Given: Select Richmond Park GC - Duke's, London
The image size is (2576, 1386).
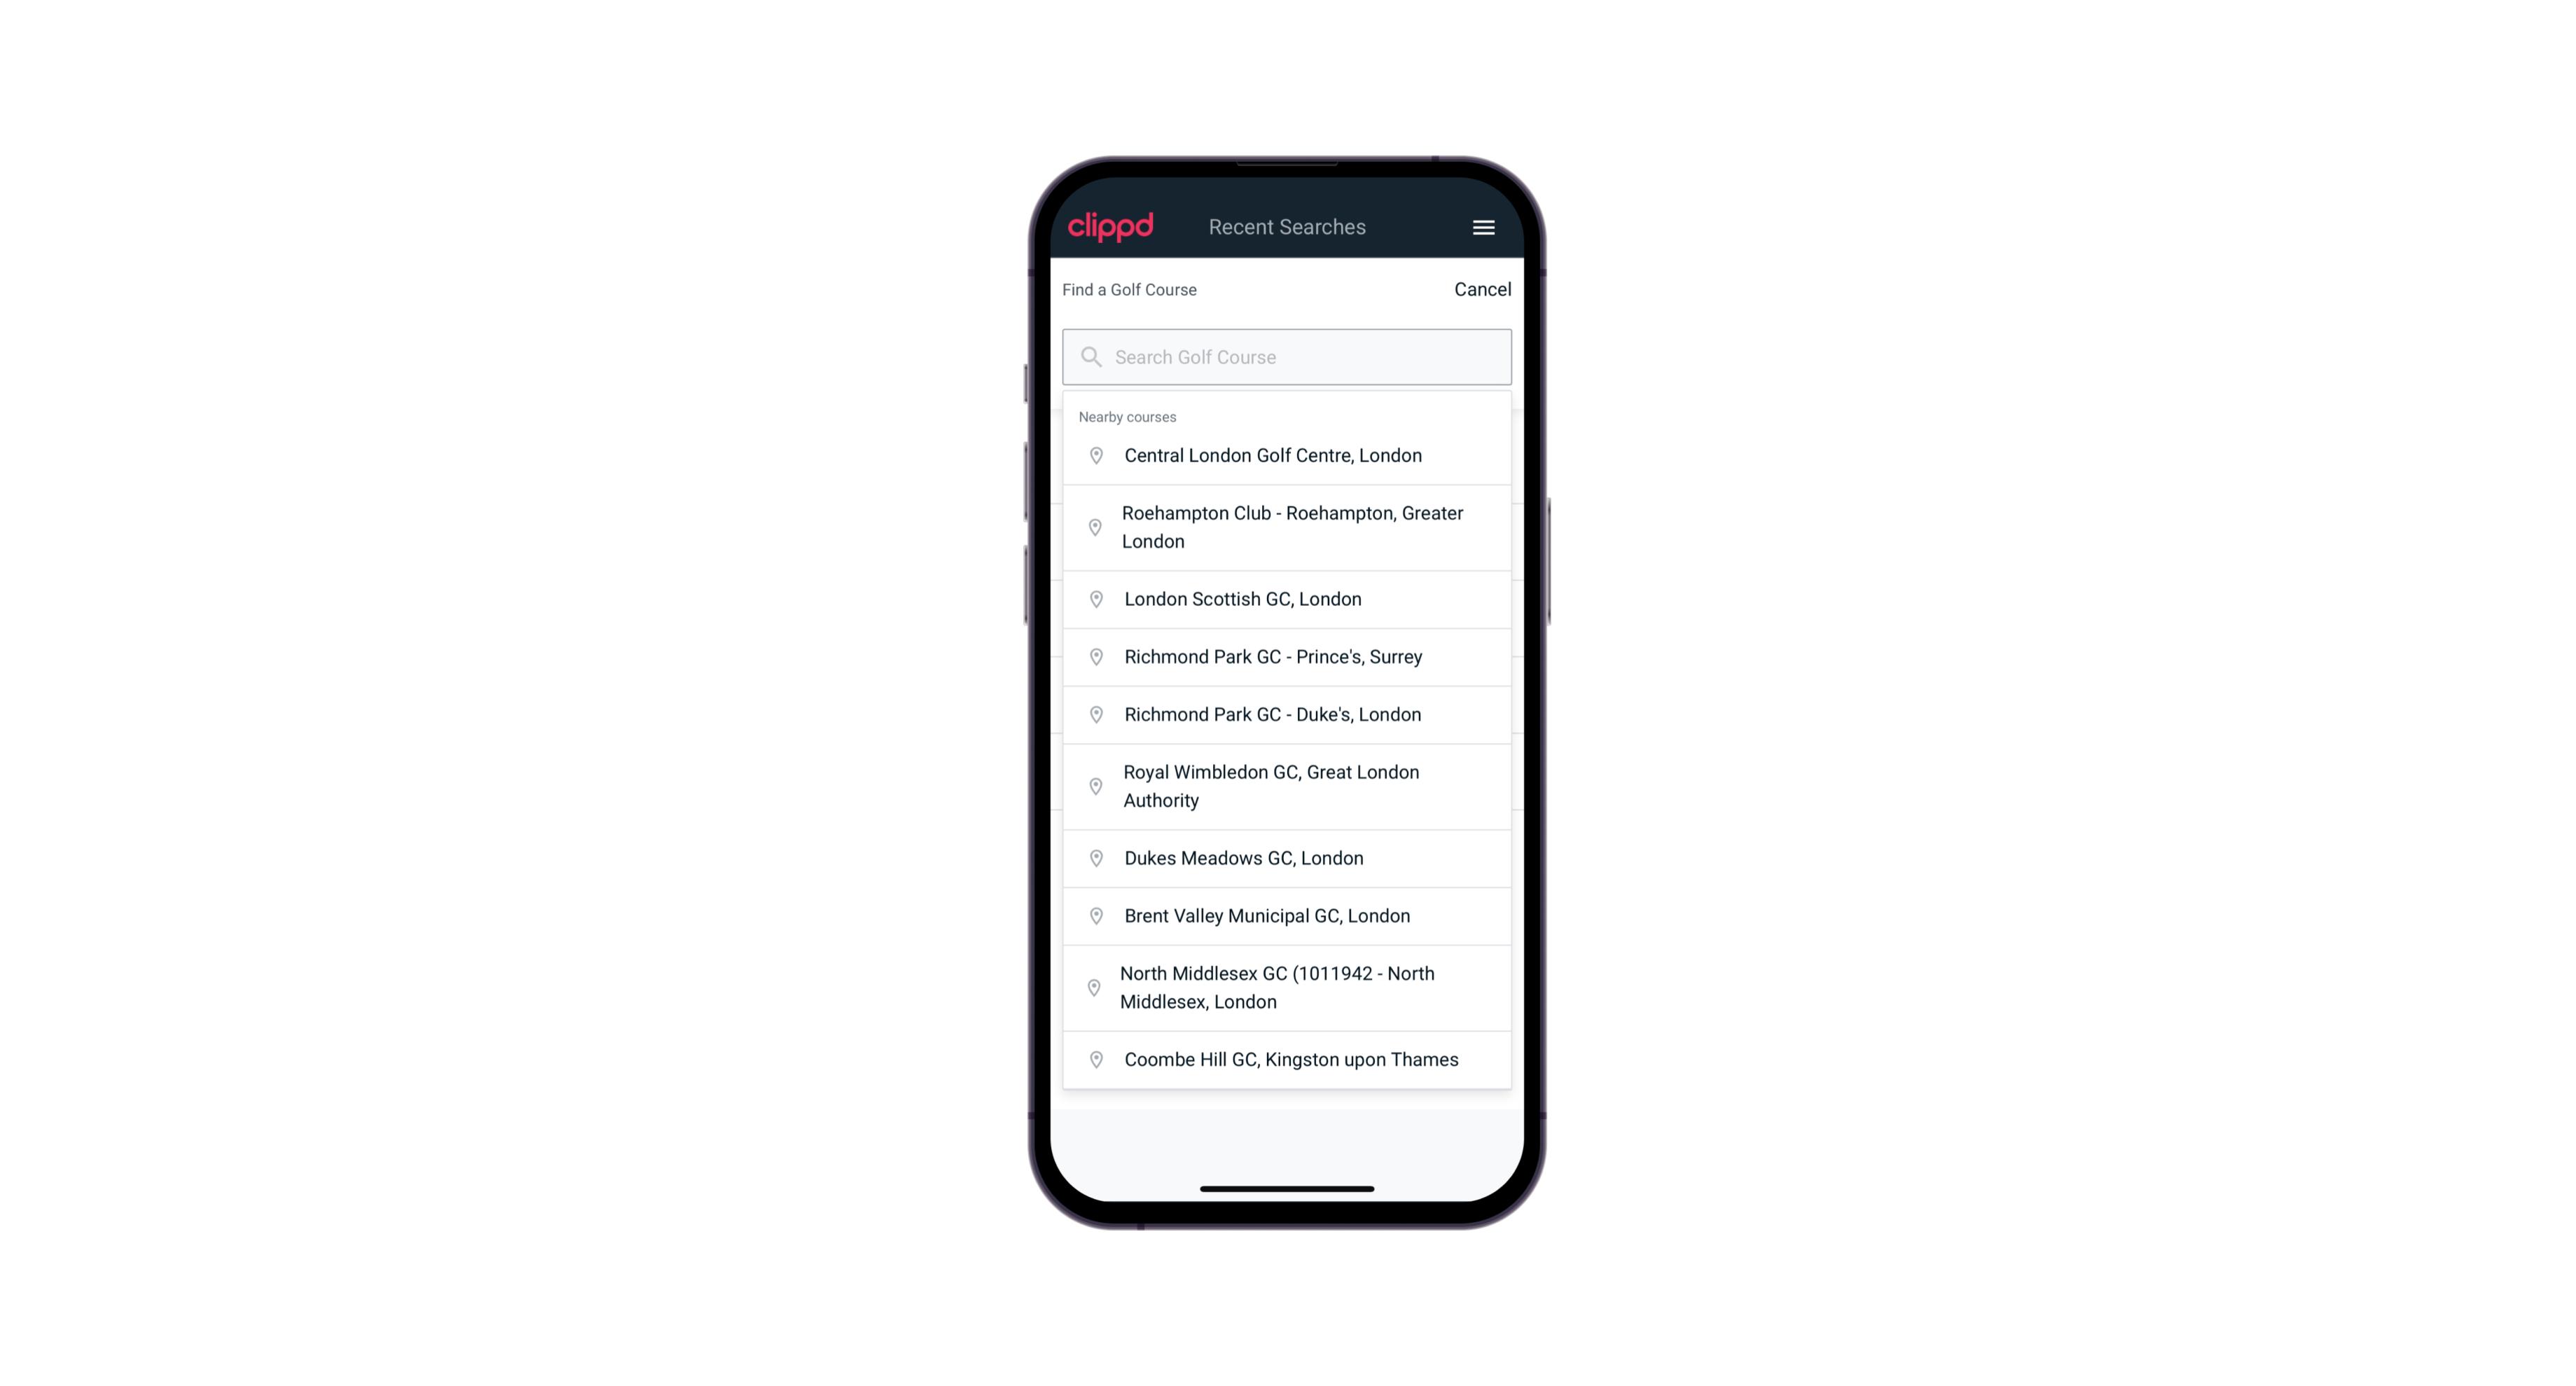Looking at the screenshot, I should (x=1288, y=714).
